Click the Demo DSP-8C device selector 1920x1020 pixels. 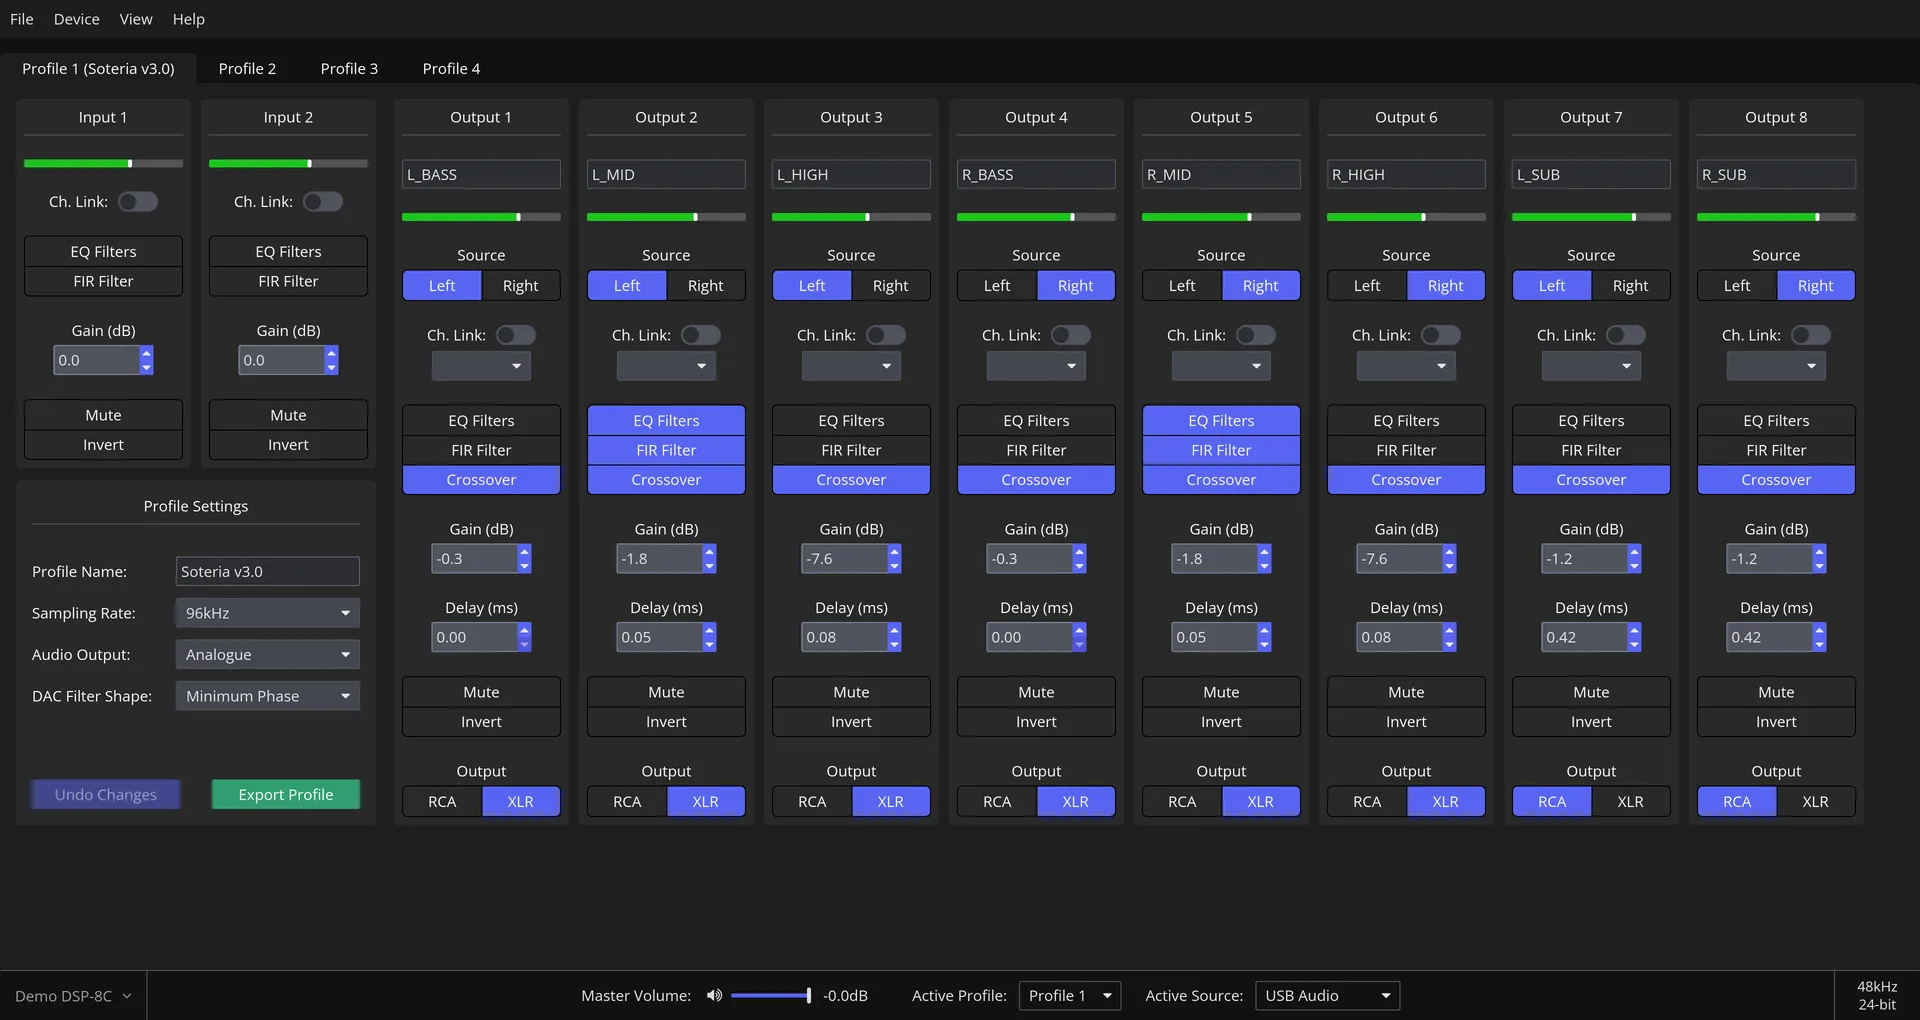tap(73, 996)
